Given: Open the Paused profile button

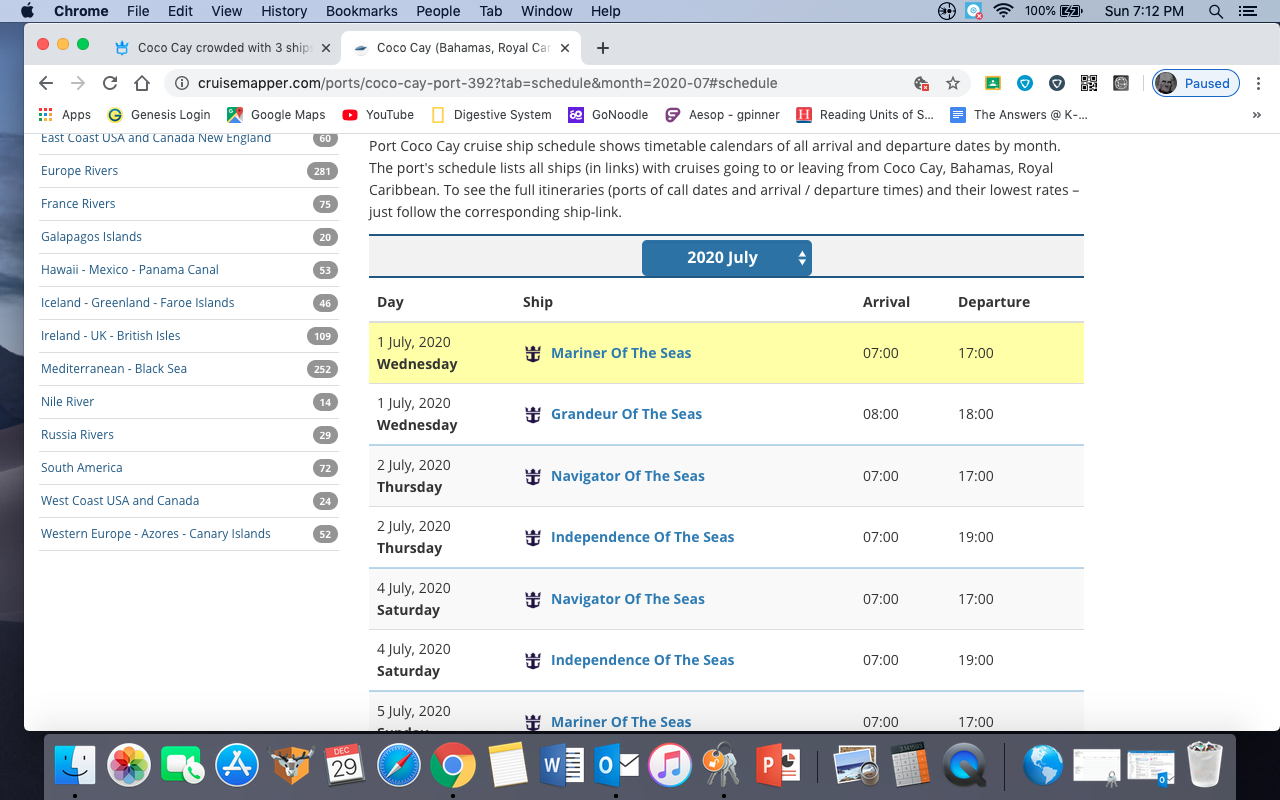Looking at the screenshot, I should click(1196, 83).
